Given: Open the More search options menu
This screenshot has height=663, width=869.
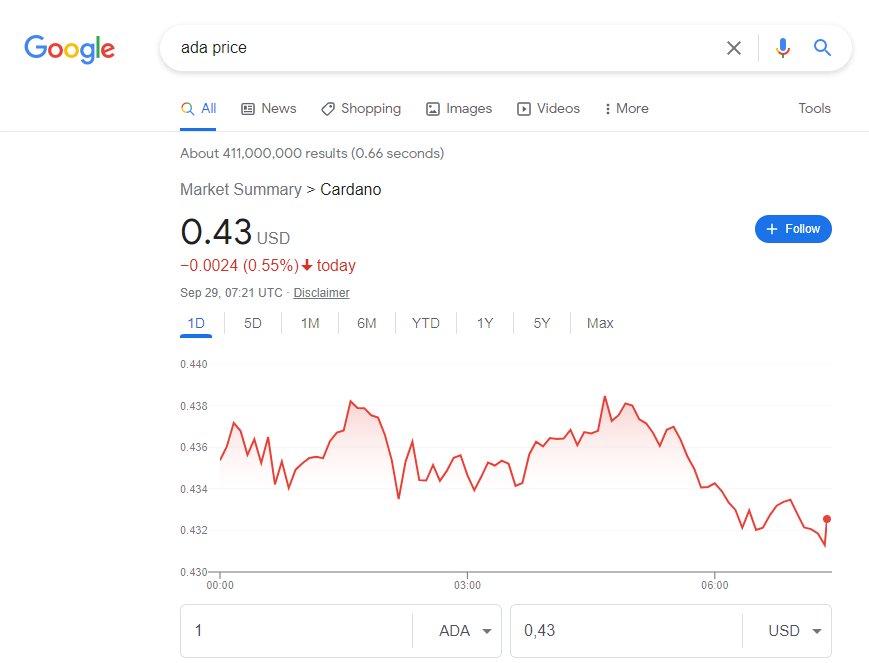Looking at the screenshot, I should click(x=627, y=109).
